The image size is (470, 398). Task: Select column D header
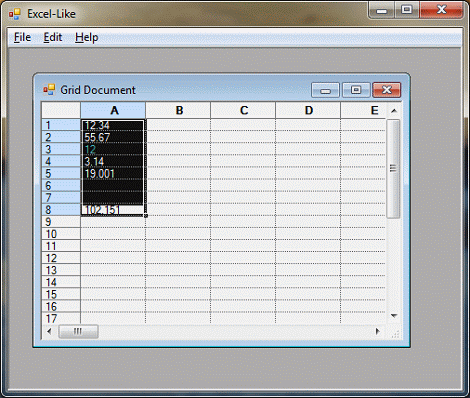308,110
